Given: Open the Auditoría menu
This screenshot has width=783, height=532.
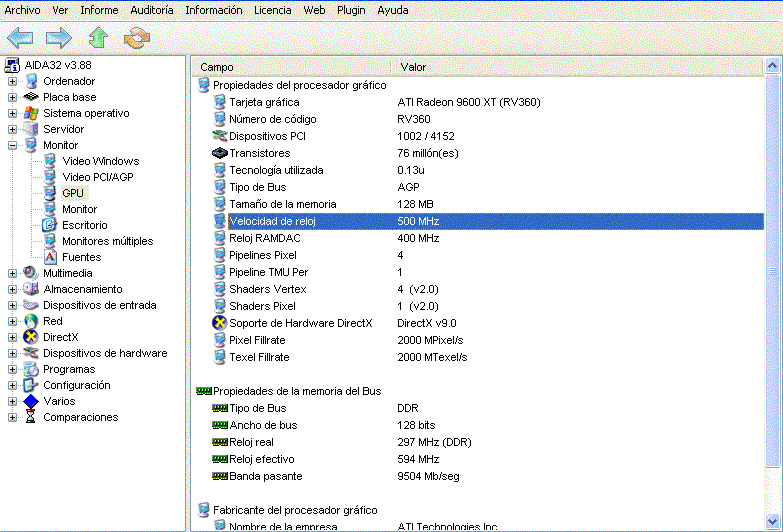Looking at the screenshot, I should coord(152,10).
